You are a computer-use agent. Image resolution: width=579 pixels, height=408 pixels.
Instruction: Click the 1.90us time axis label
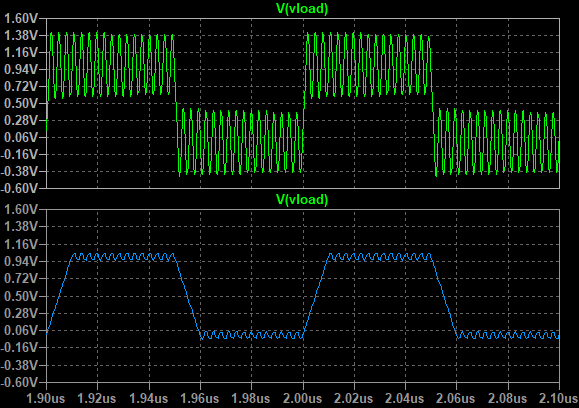tap(46, 398)
